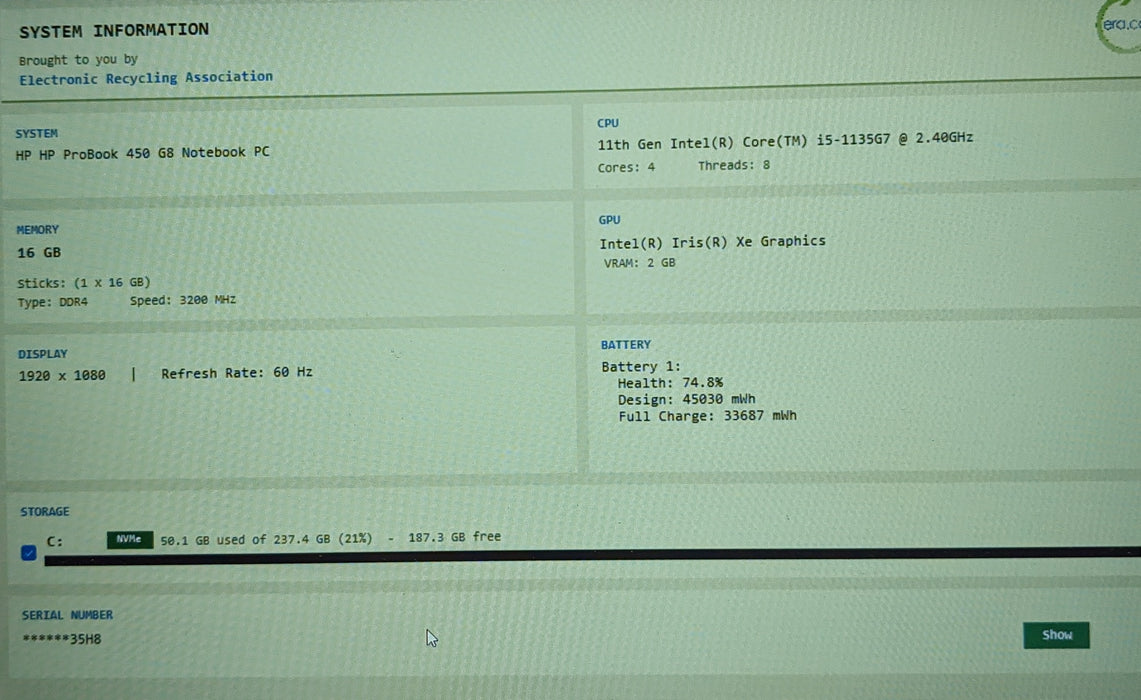Click the "Health: 74.8%" battery value
Image resolution: width=1141 pixels, height=700 pixels.
click(x=670, y=383)
